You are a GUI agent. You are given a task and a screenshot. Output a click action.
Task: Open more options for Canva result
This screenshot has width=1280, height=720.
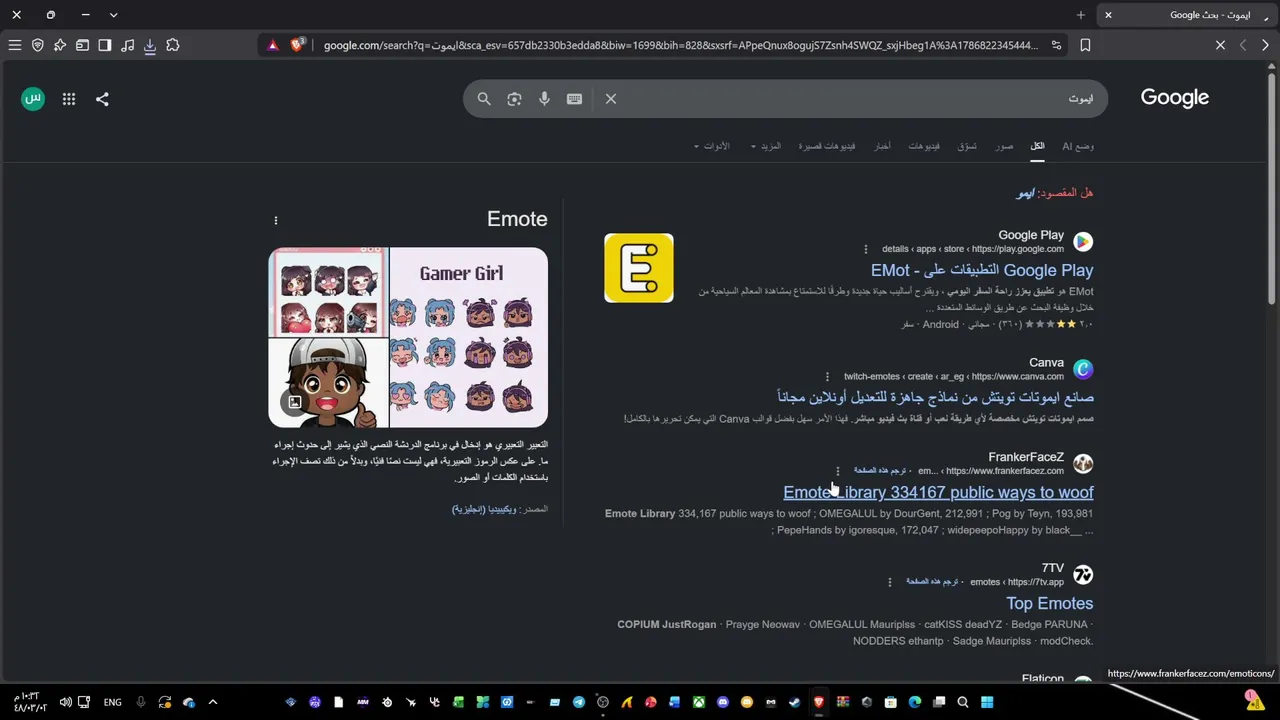827,377
